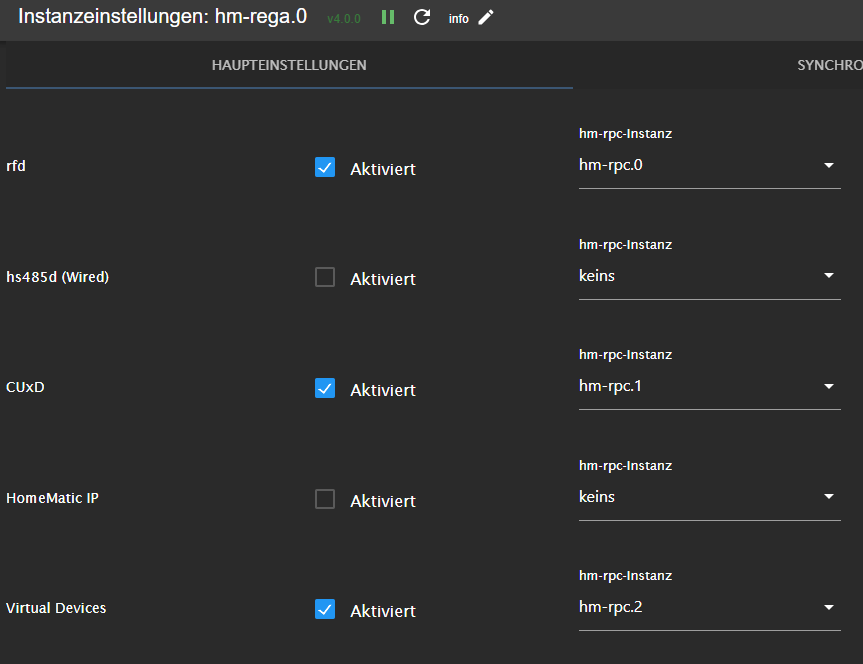Screen dimensions: 863x664
Task: Open the info link in header
Action: [x=458, y=19]
